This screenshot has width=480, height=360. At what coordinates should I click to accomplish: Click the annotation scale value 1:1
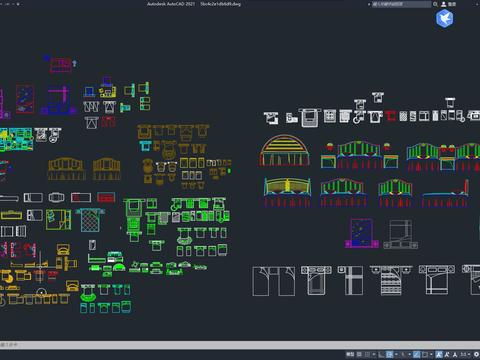tap(463, 354)
